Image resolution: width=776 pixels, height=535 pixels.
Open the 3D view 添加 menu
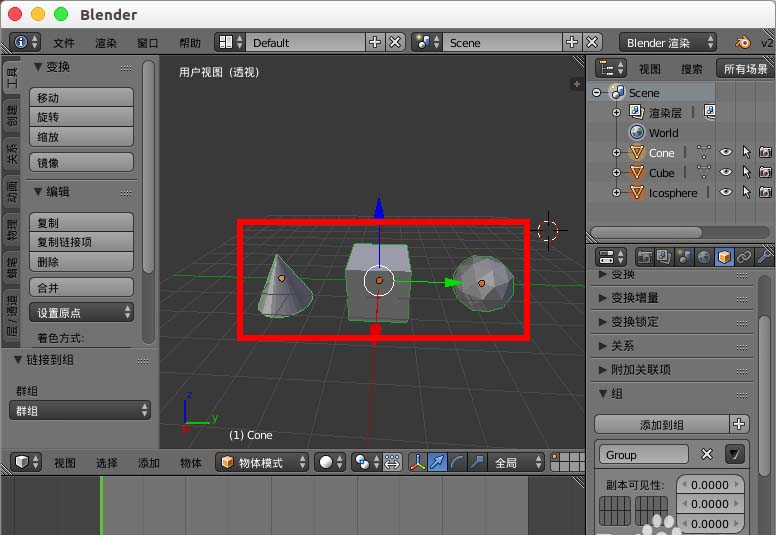click(x=148, y=463)
